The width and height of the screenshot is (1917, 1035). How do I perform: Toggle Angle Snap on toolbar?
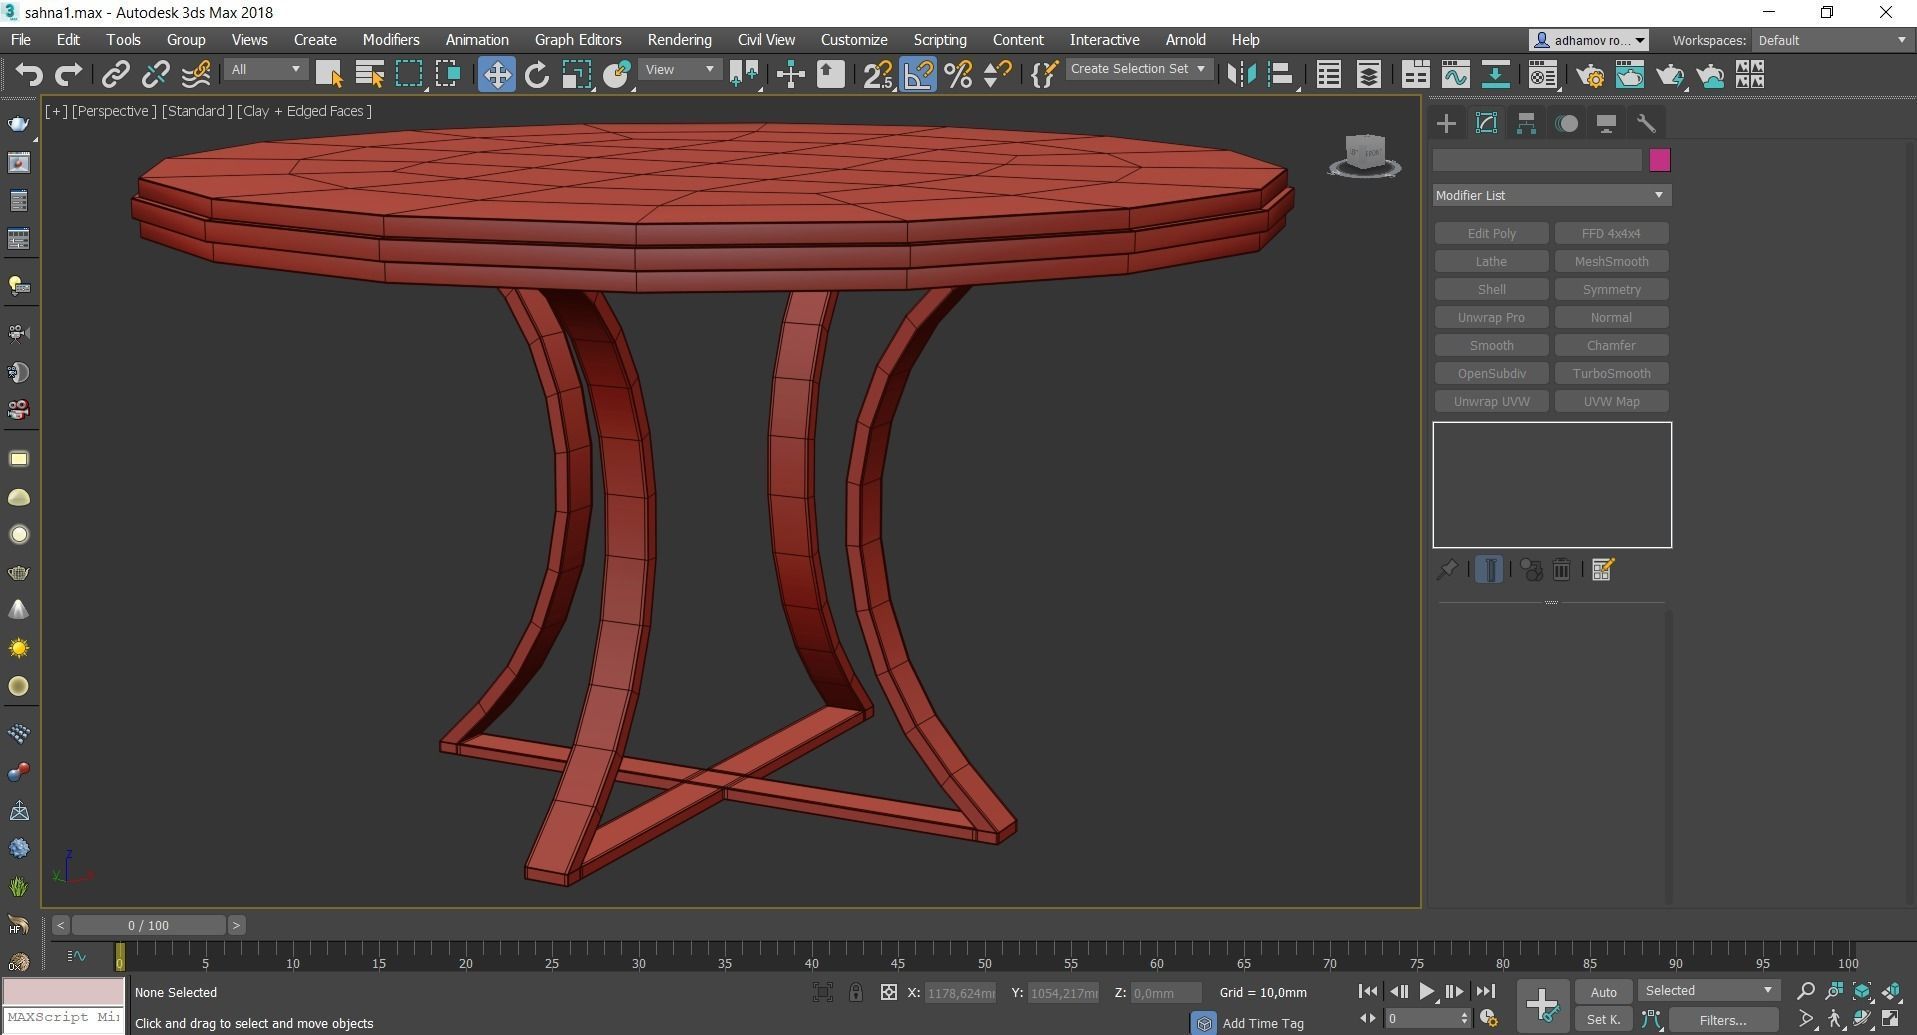[918, 75]
